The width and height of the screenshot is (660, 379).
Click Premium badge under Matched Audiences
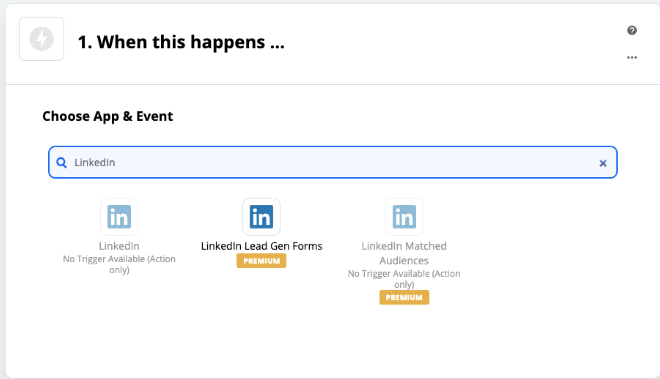[x=404, y=297]
